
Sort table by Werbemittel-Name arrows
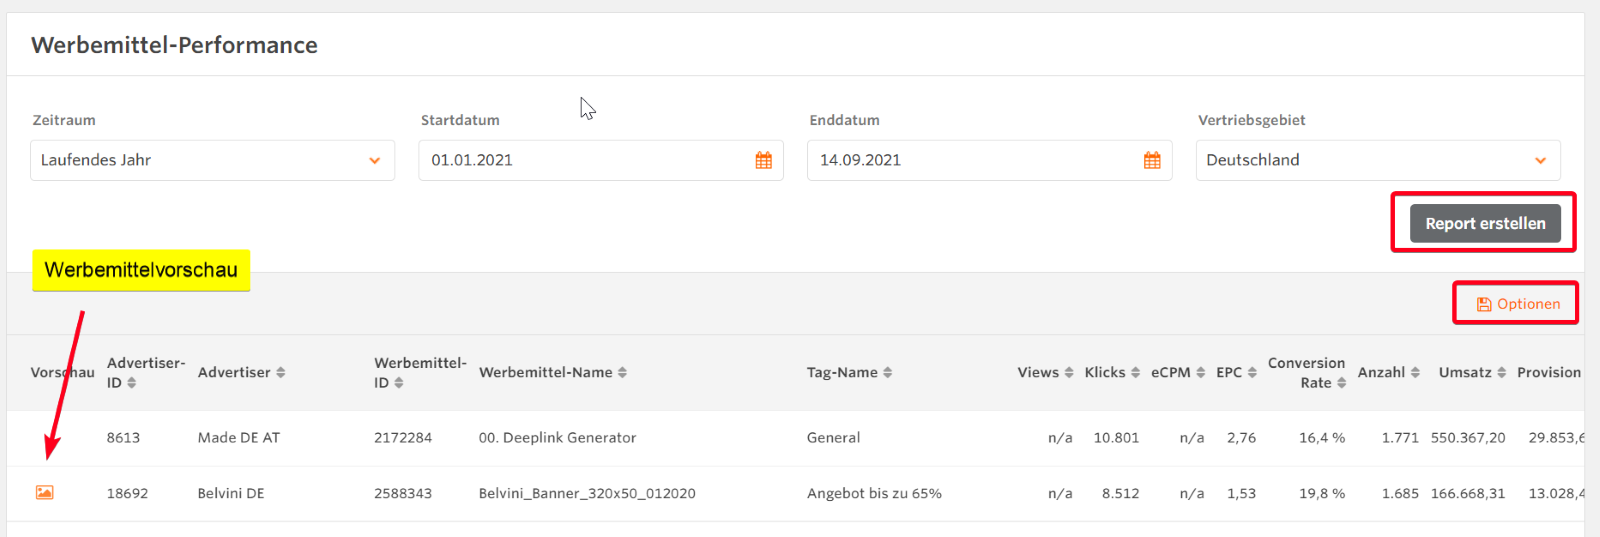[622, 372]
